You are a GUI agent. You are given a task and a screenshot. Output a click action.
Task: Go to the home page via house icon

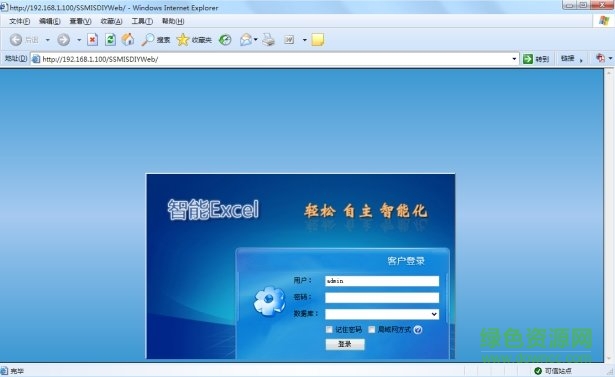(128, 39)
